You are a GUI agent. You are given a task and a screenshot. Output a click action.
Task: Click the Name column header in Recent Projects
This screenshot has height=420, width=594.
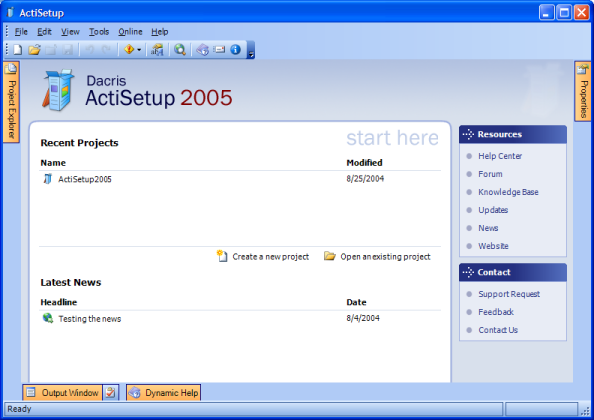point(53,163)
